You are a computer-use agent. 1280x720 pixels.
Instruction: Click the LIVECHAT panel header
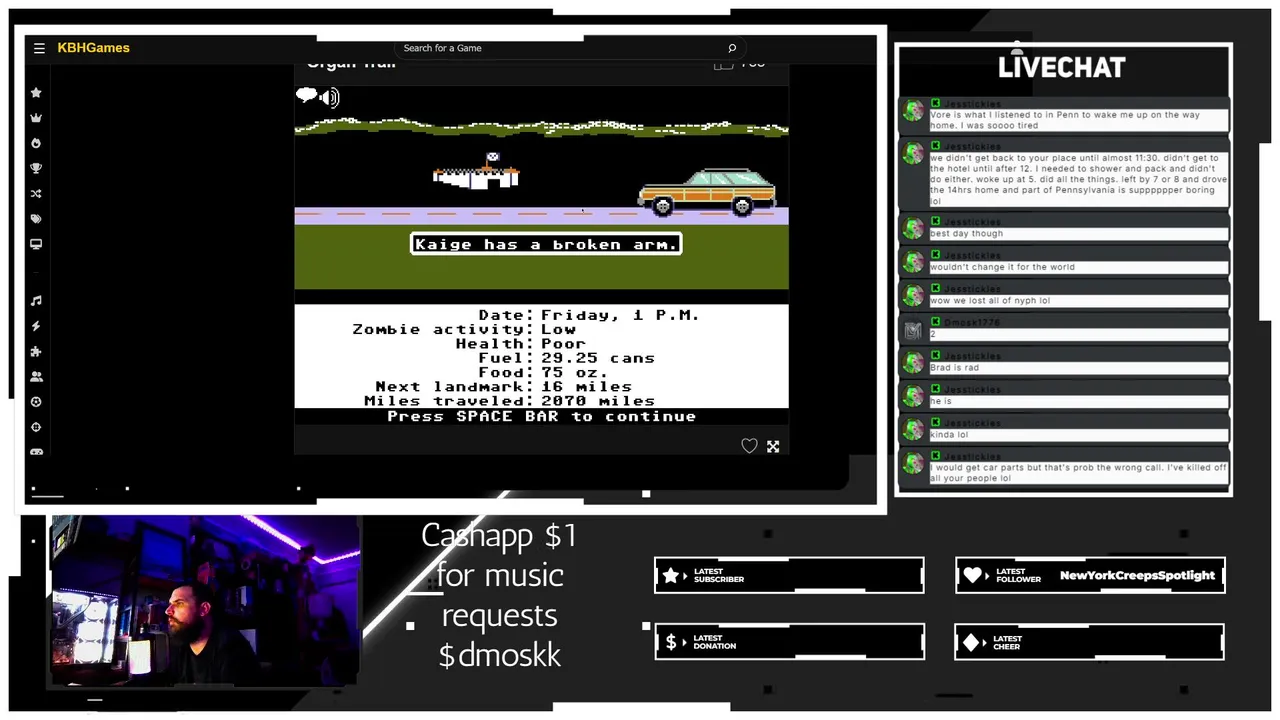tap(1062, 67)
